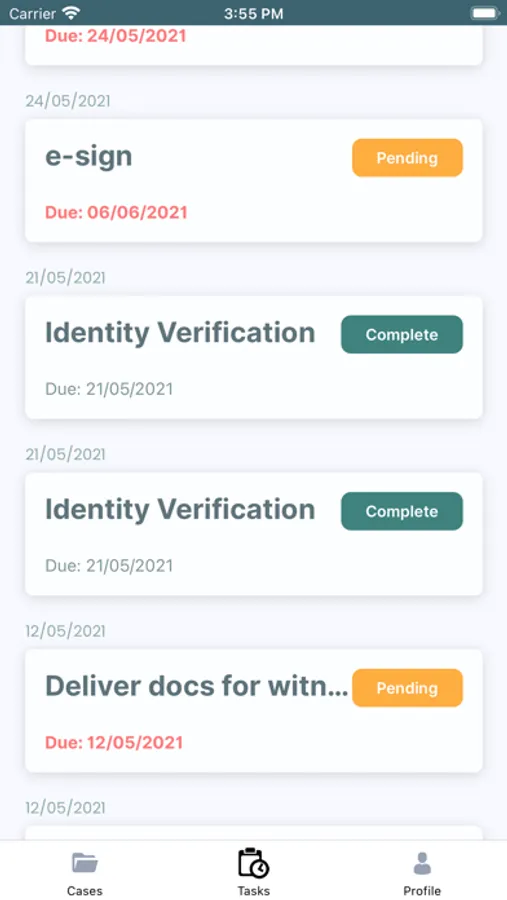The width and height of the screenshot is (507, 900).
Task: Open the partially visible card at bottom
Action: [254, 833]
